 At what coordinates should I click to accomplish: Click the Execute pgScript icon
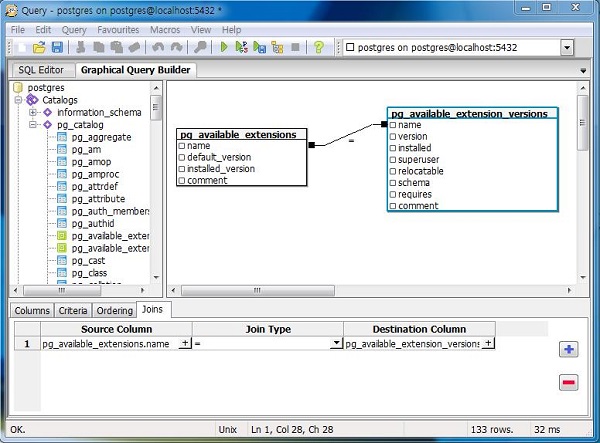(x=241, y=47)
